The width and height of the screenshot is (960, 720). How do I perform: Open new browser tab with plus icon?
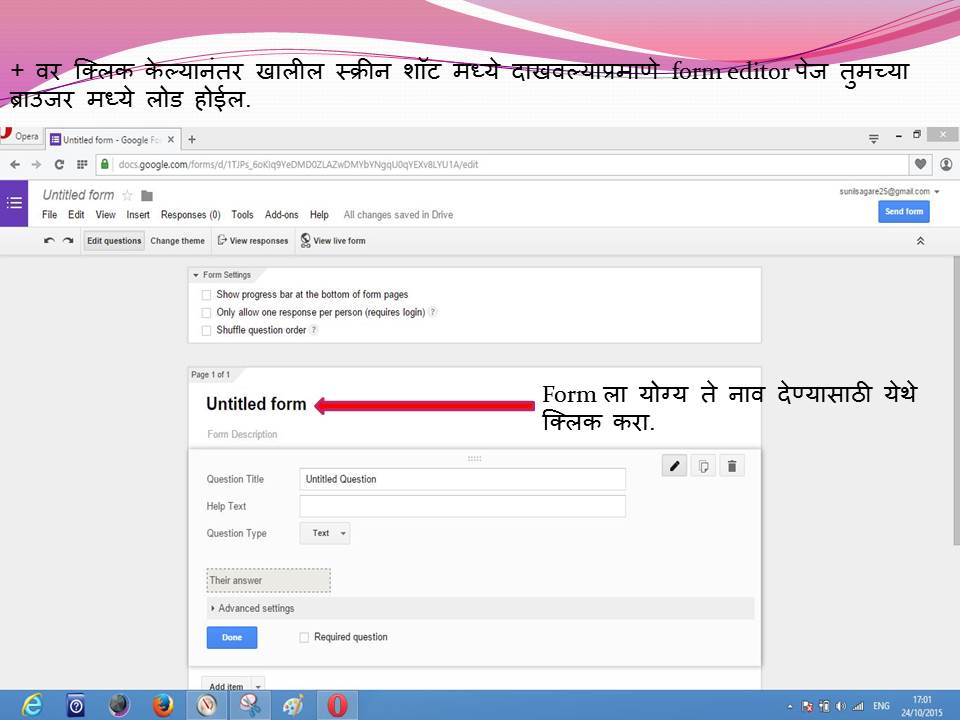(x=192, y=140)
